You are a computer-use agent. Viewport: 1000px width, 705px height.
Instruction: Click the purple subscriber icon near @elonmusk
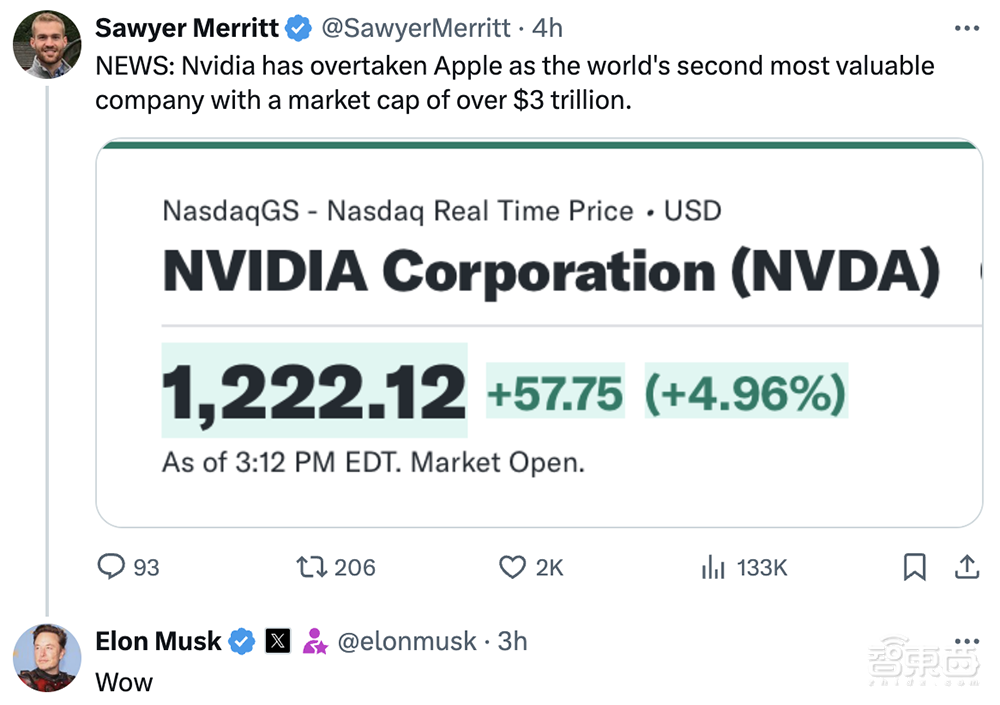click(315, 641)
